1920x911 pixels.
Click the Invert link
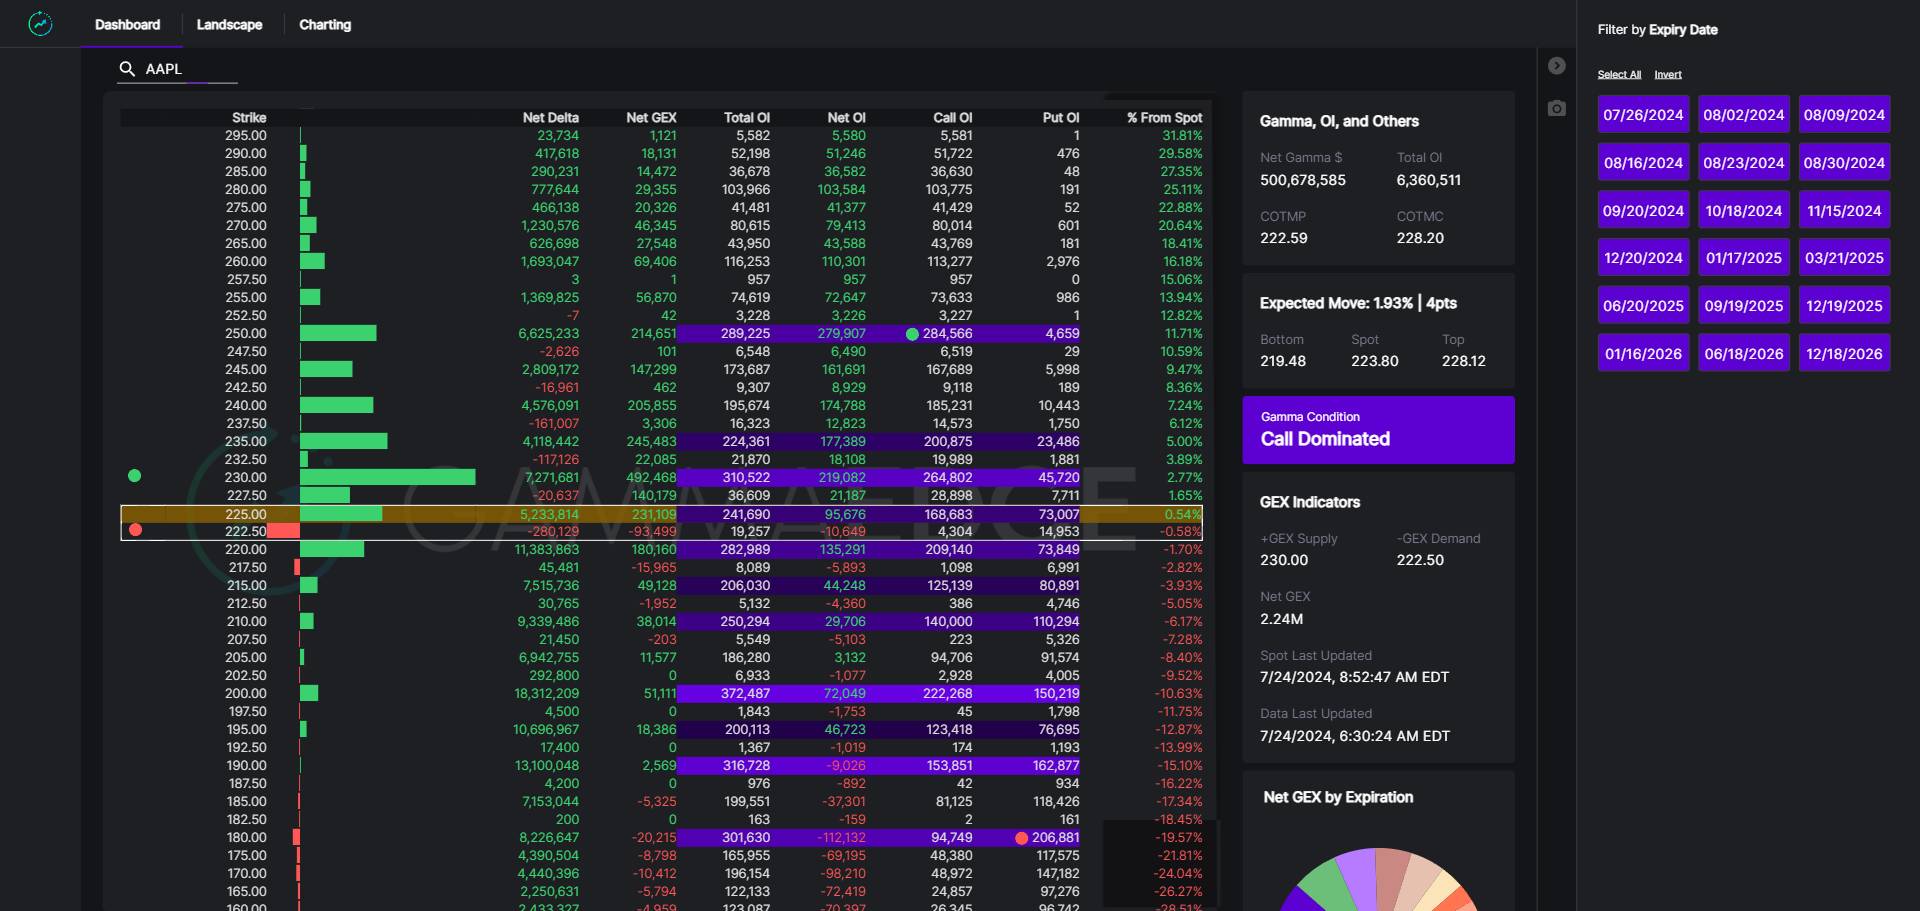pos(1667,75)
